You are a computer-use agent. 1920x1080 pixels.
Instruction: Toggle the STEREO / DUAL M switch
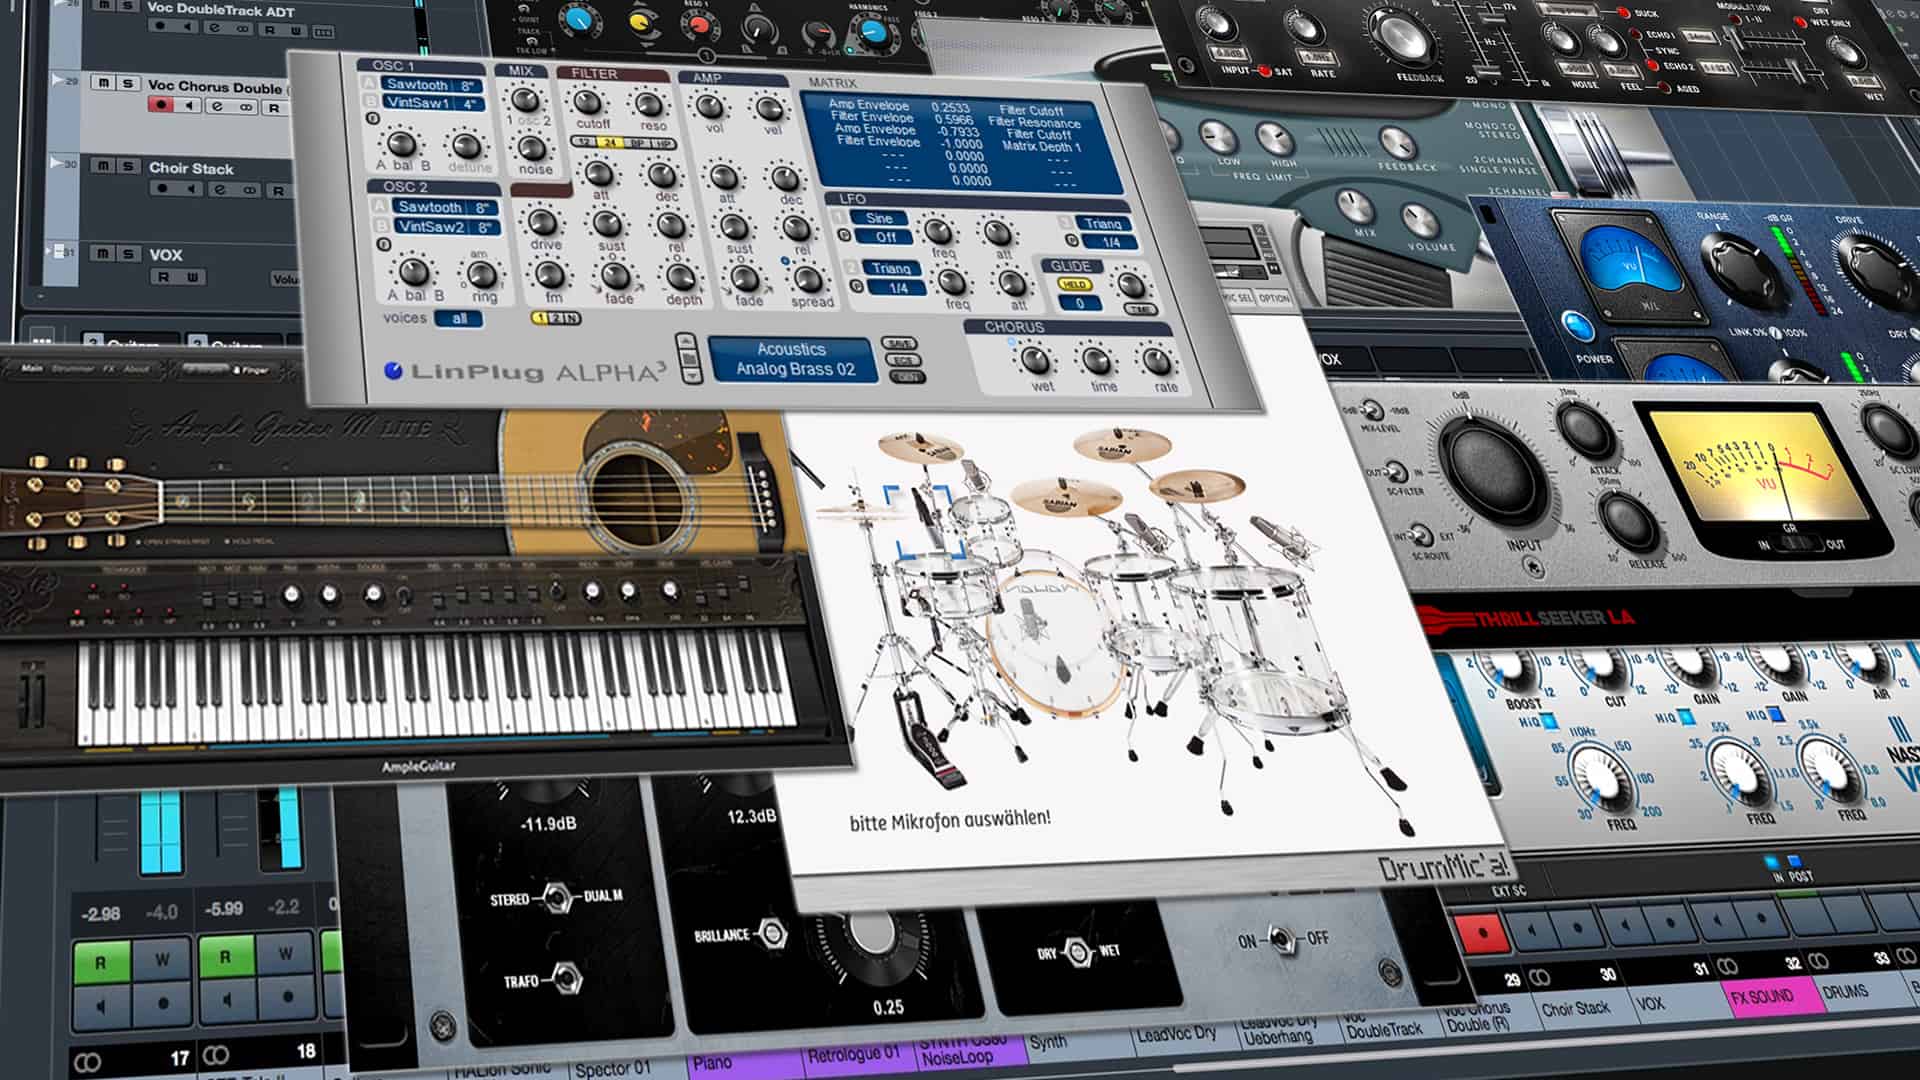coord(558,898)
